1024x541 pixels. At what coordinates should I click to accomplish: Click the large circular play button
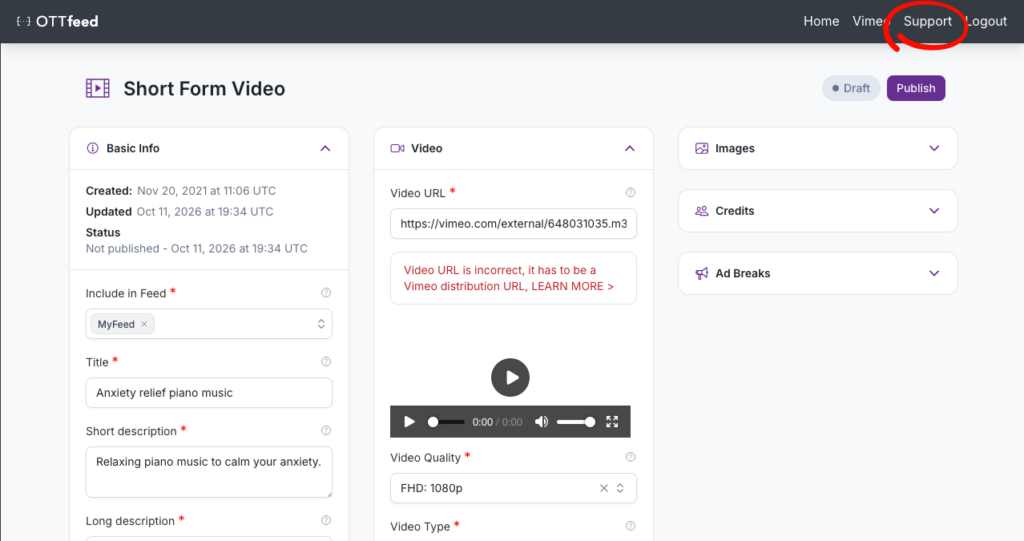click(x=510, y=378)
